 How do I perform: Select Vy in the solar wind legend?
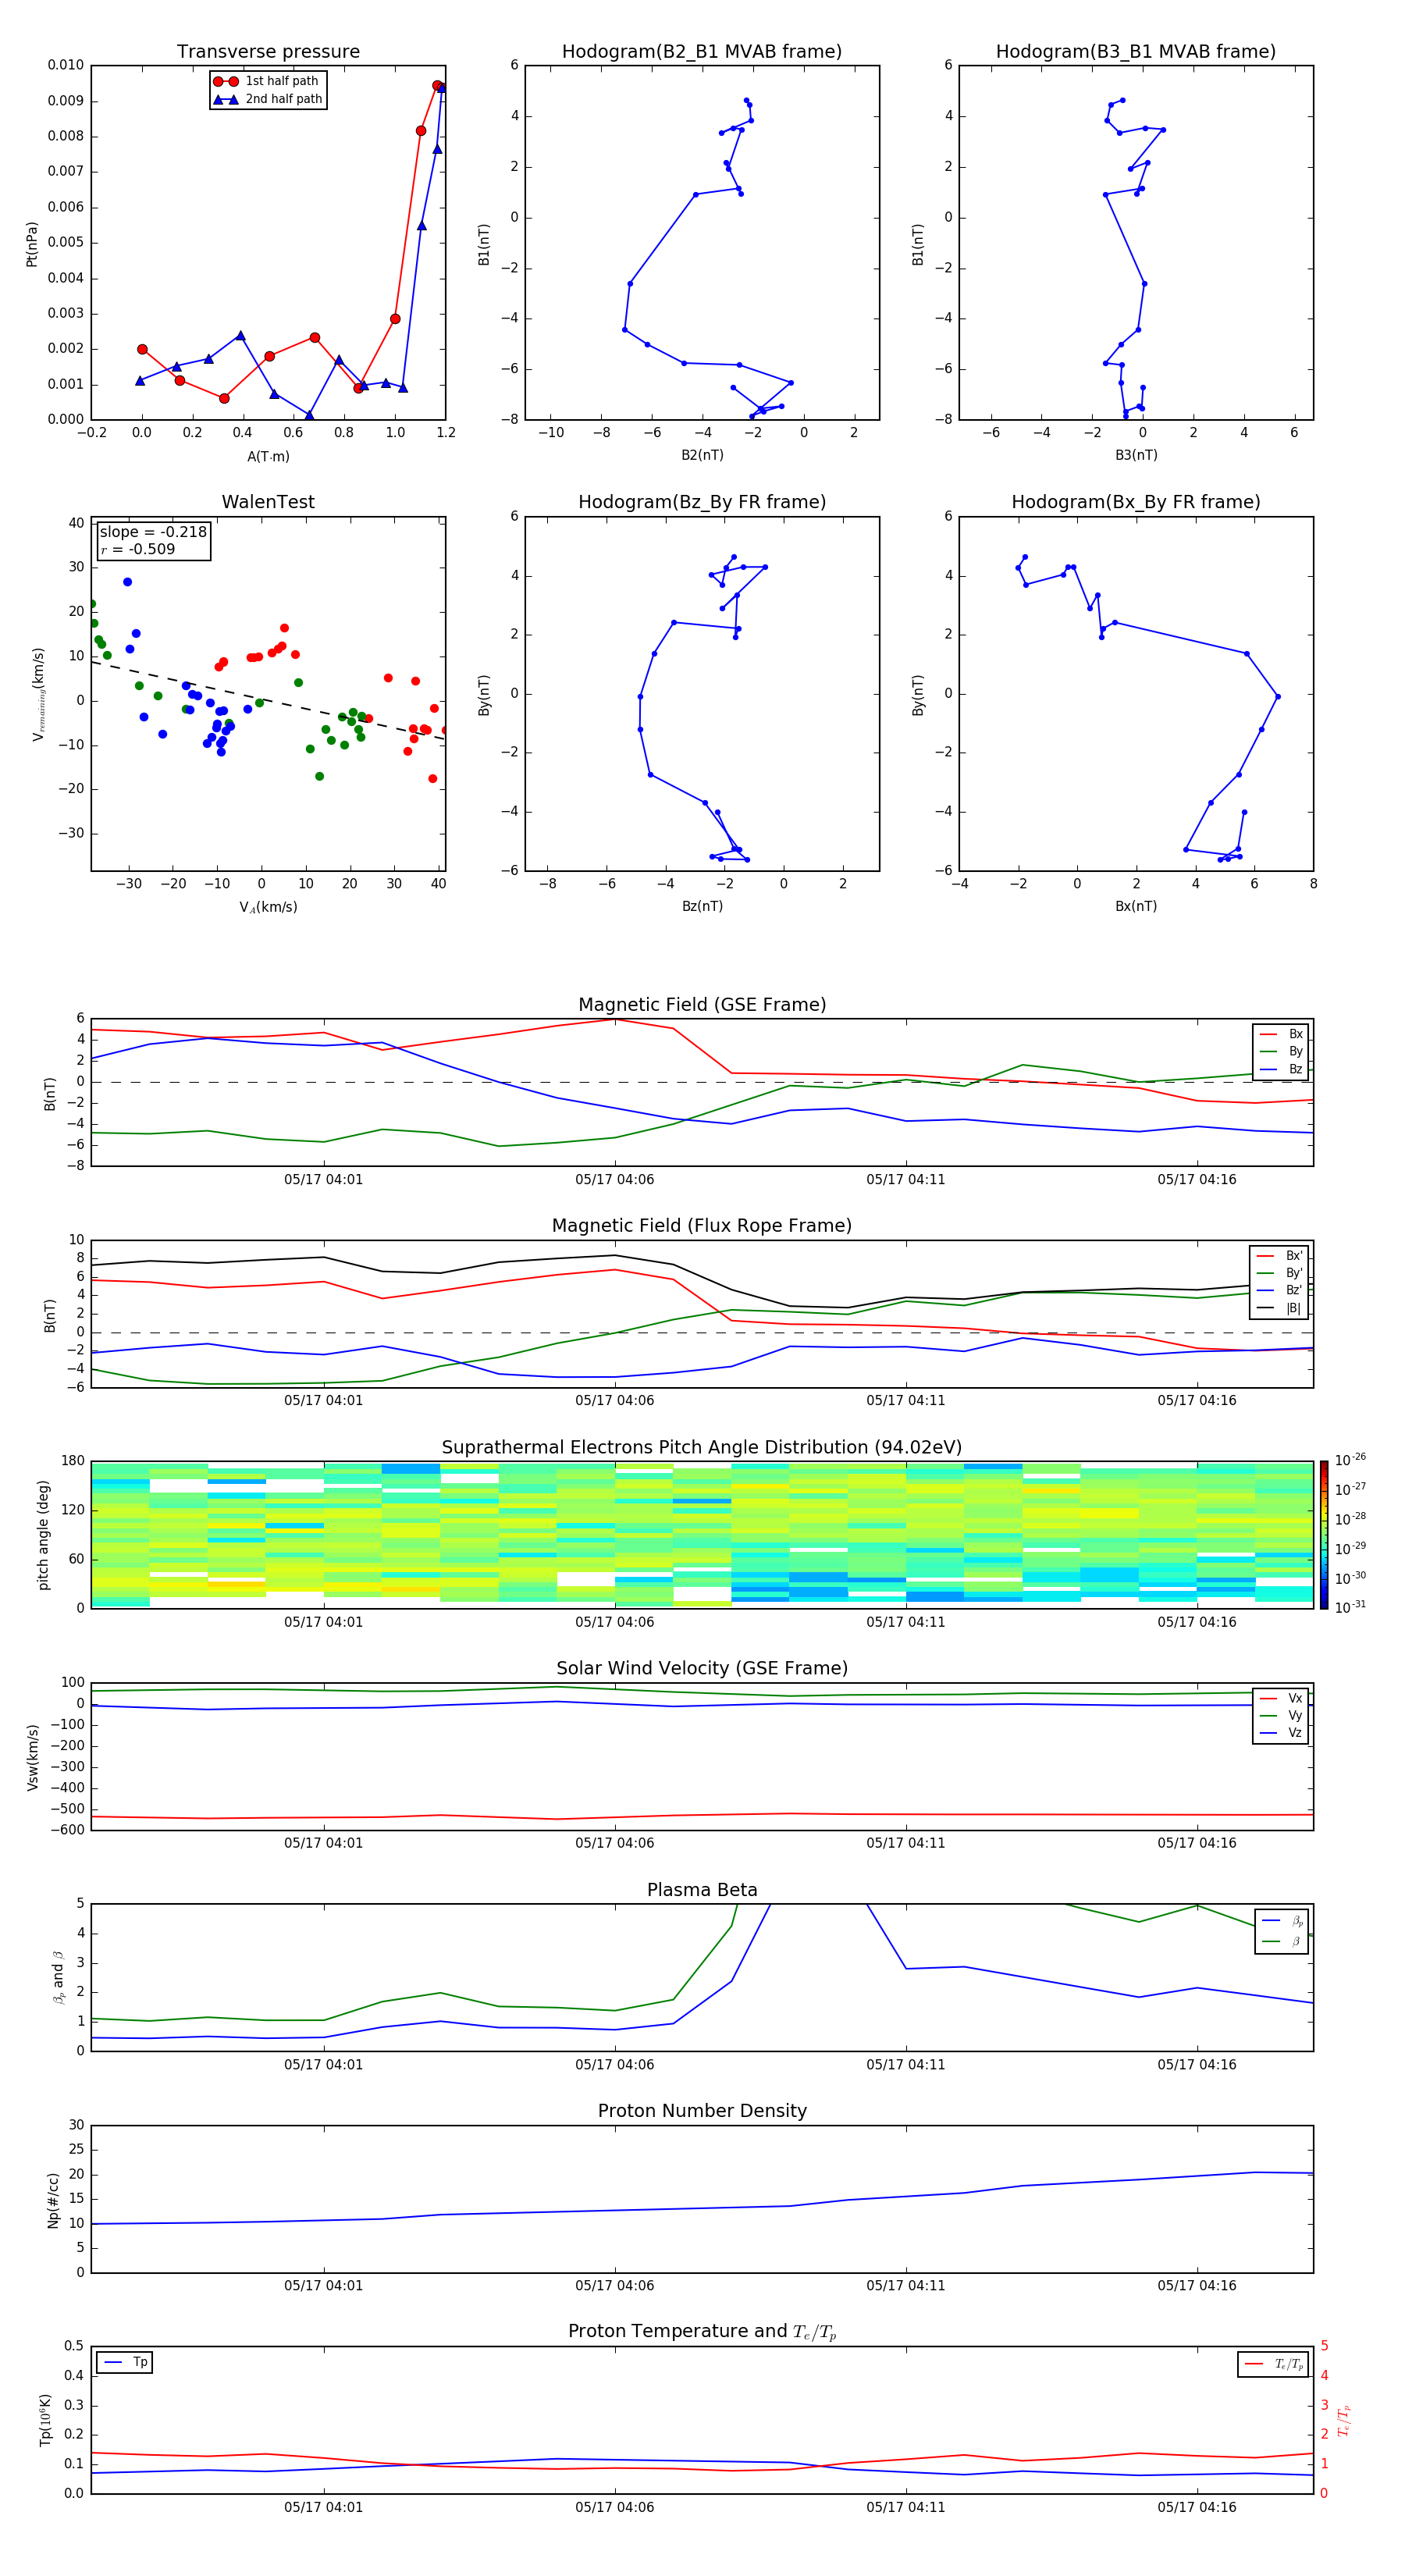(x=1281, y=1715)
